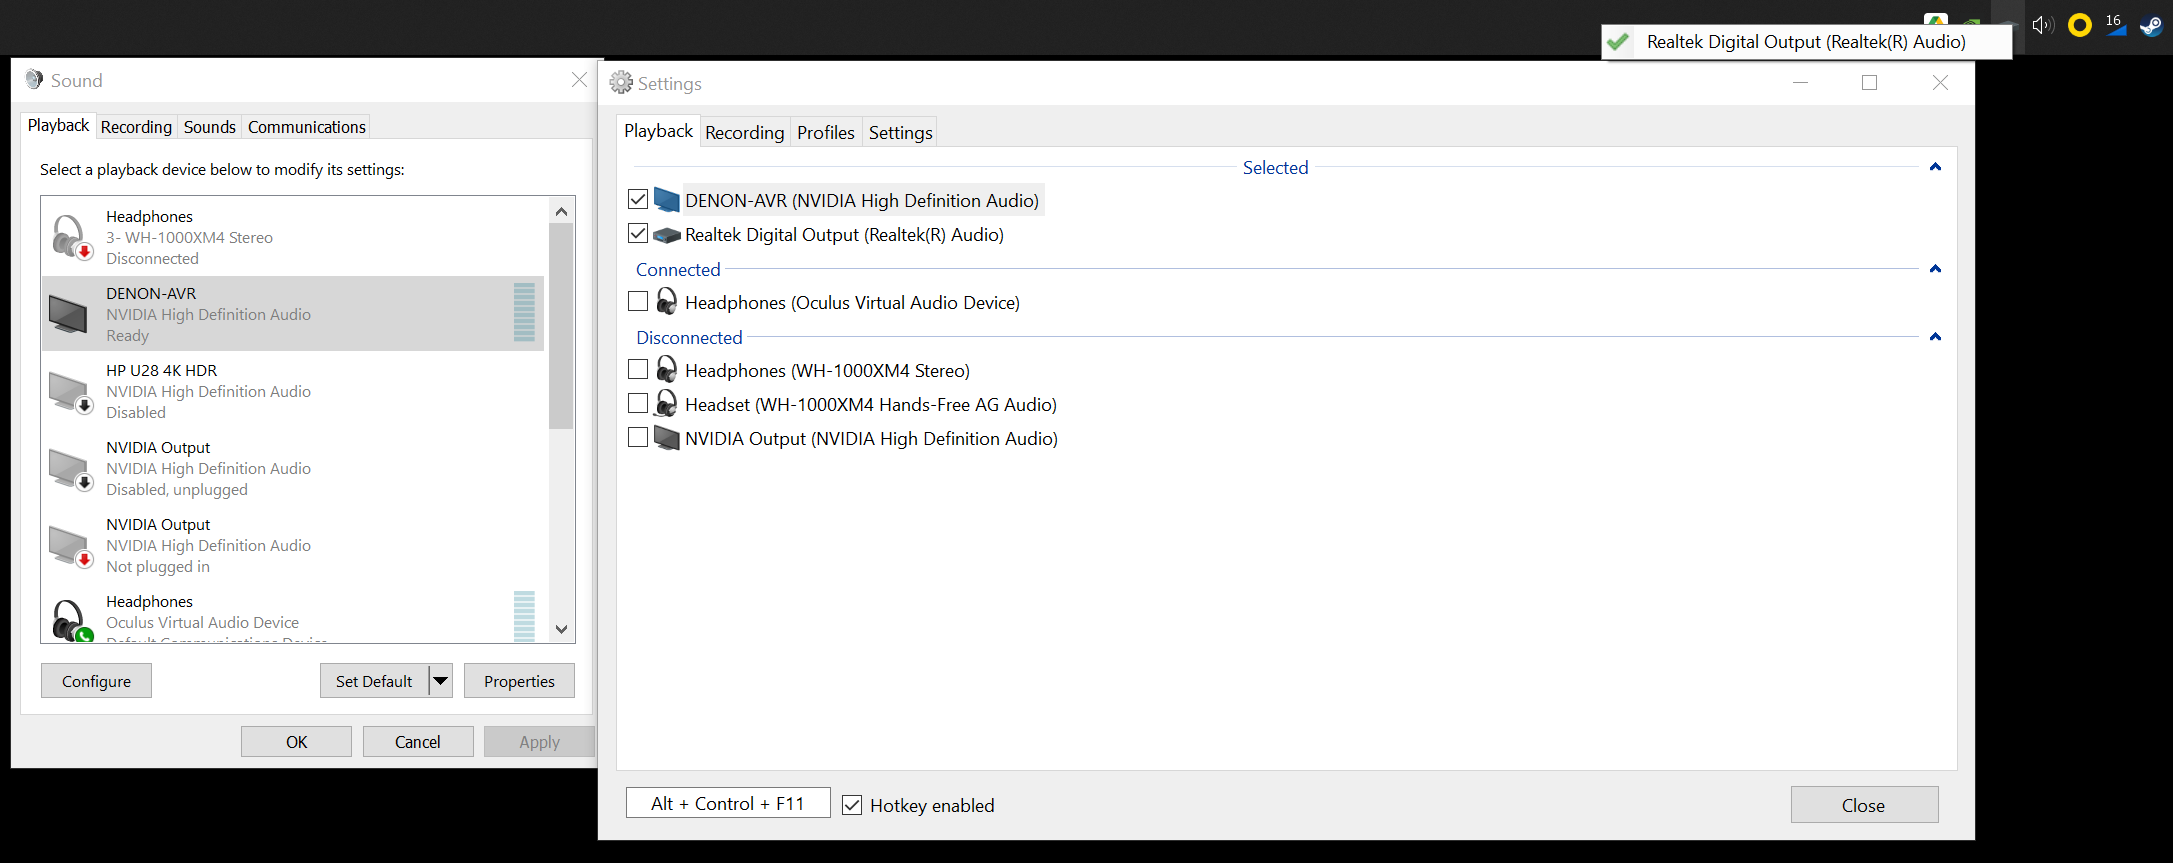Click the DENON-AVR monitor icon in Sound window

pyautogui.click(x=68, y=314)
